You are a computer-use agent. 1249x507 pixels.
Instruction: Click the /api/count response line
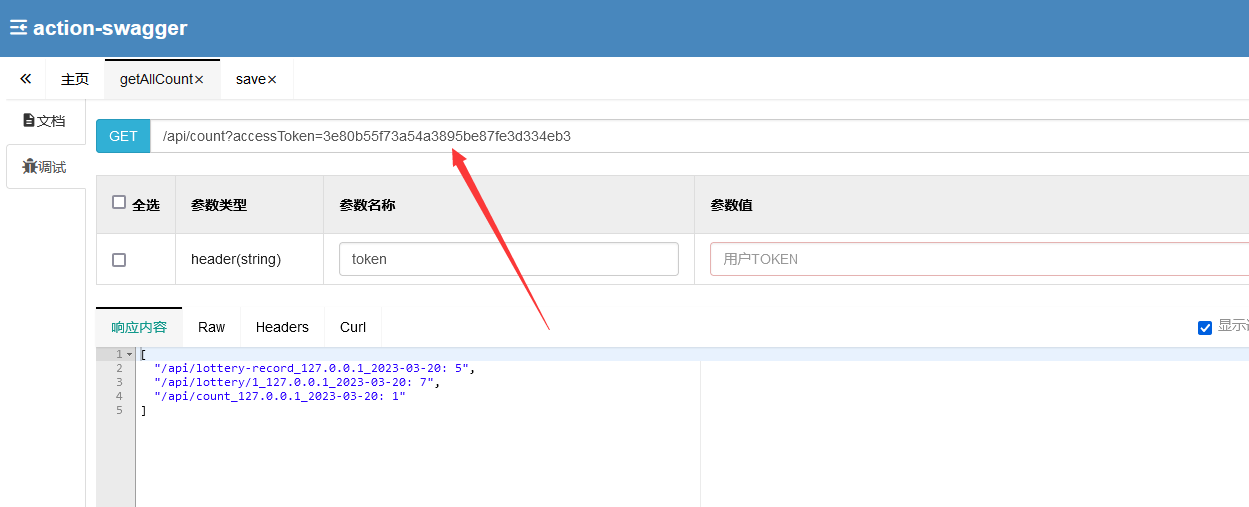point(279,396)
